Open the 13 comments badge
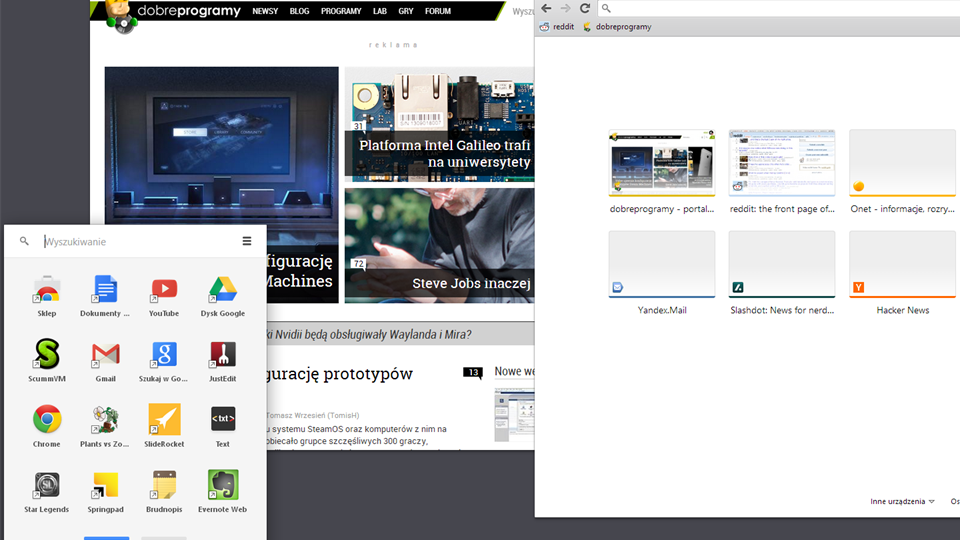The width and height of the screenshot is (960, 540). [x=473, y=372]
